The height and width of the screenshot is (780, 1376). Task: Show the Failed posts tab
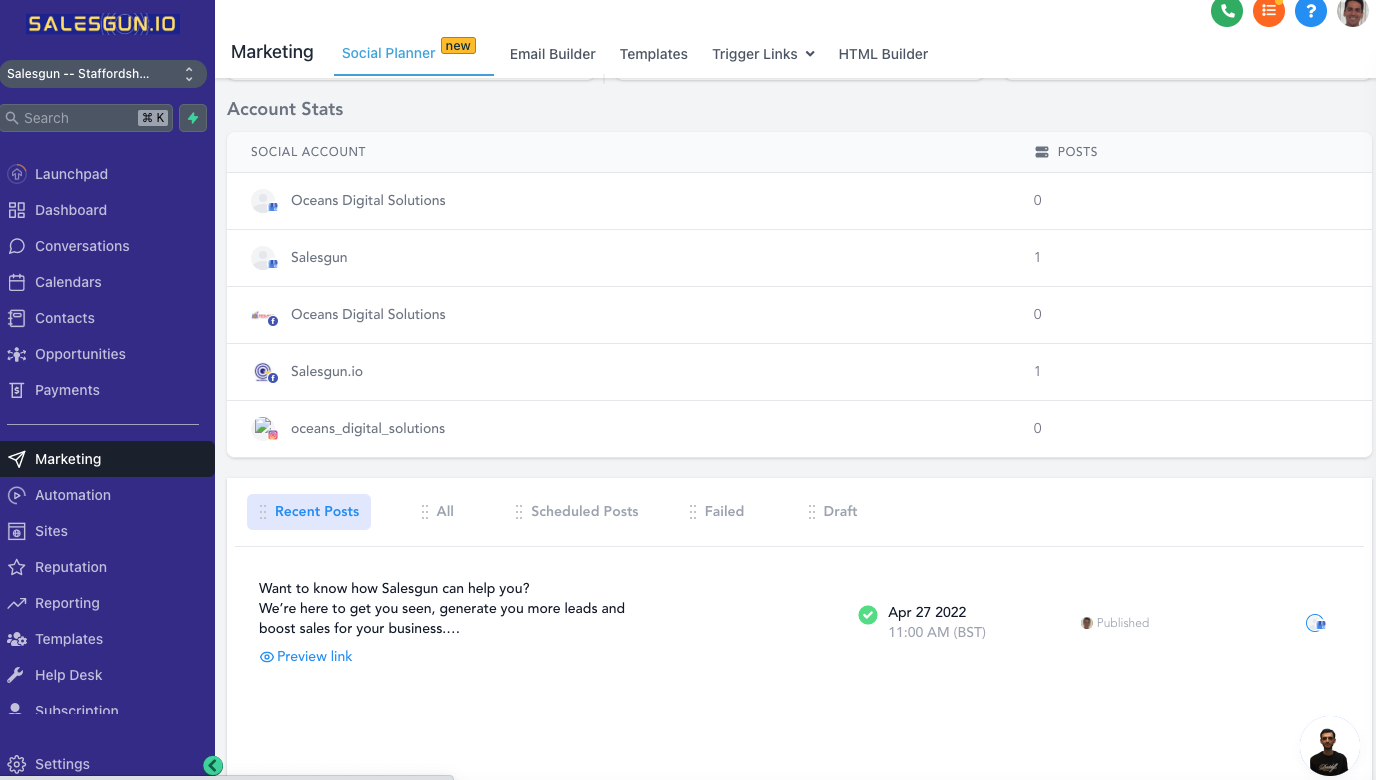click(x=723, y=511)
